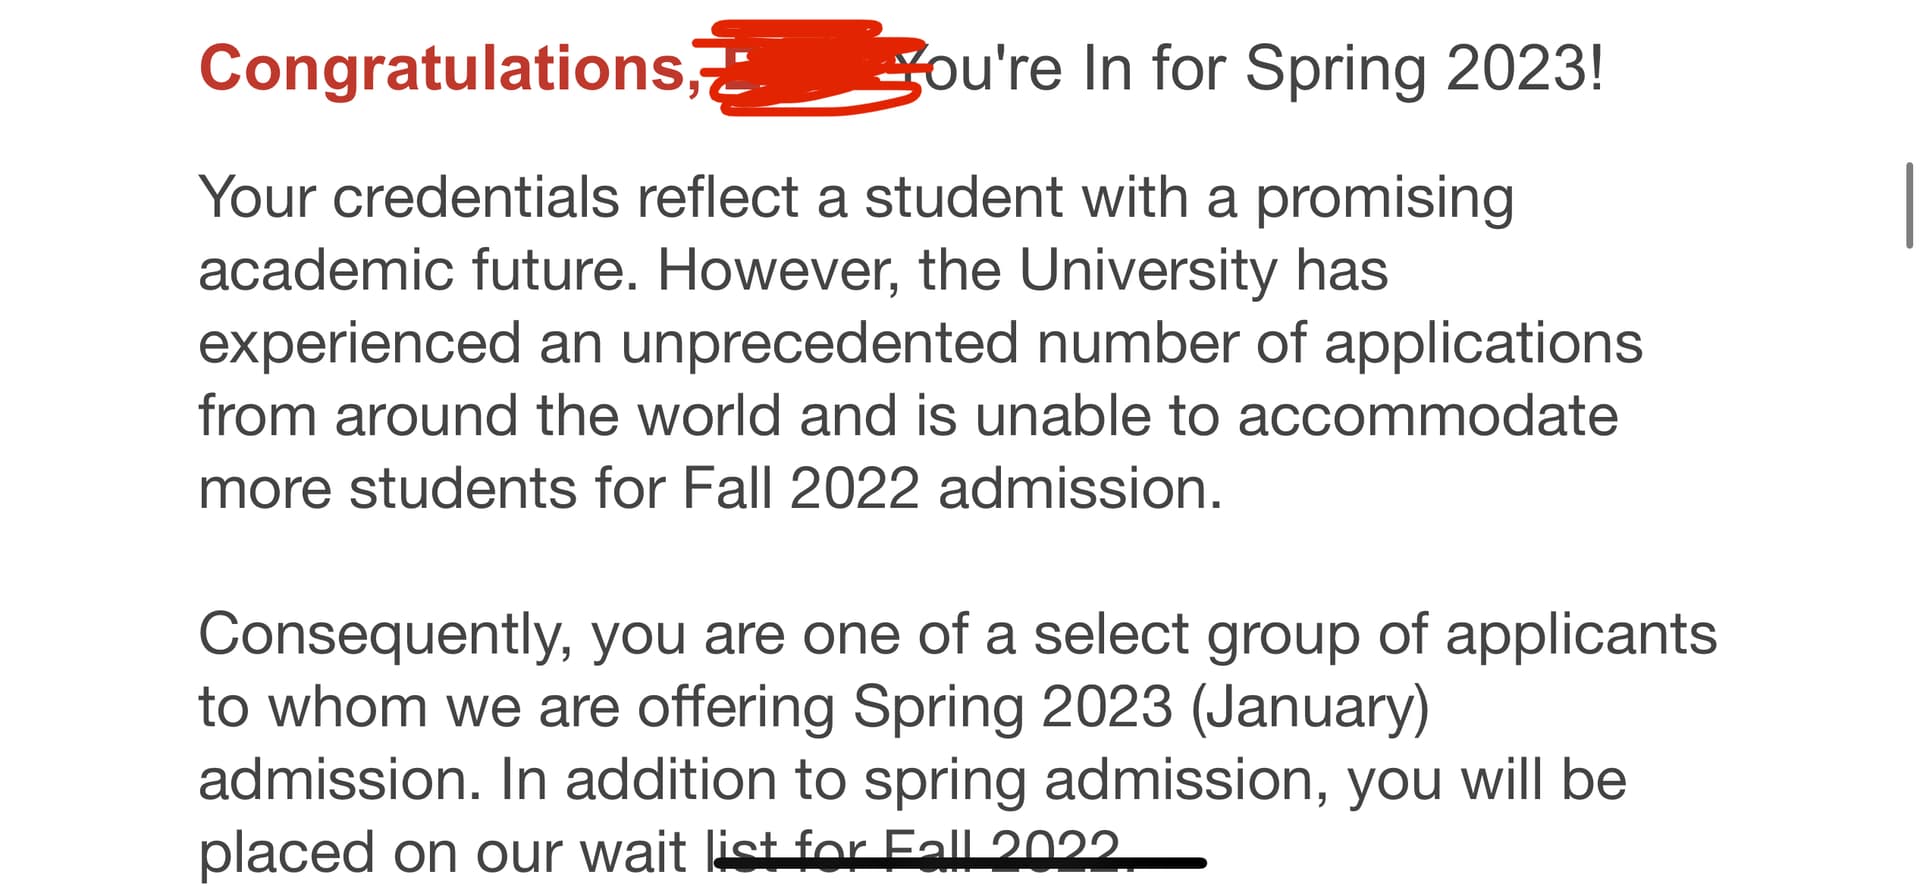
Task: Click "You're In for Spring 2023!" heading
Action: (1250, 70)
